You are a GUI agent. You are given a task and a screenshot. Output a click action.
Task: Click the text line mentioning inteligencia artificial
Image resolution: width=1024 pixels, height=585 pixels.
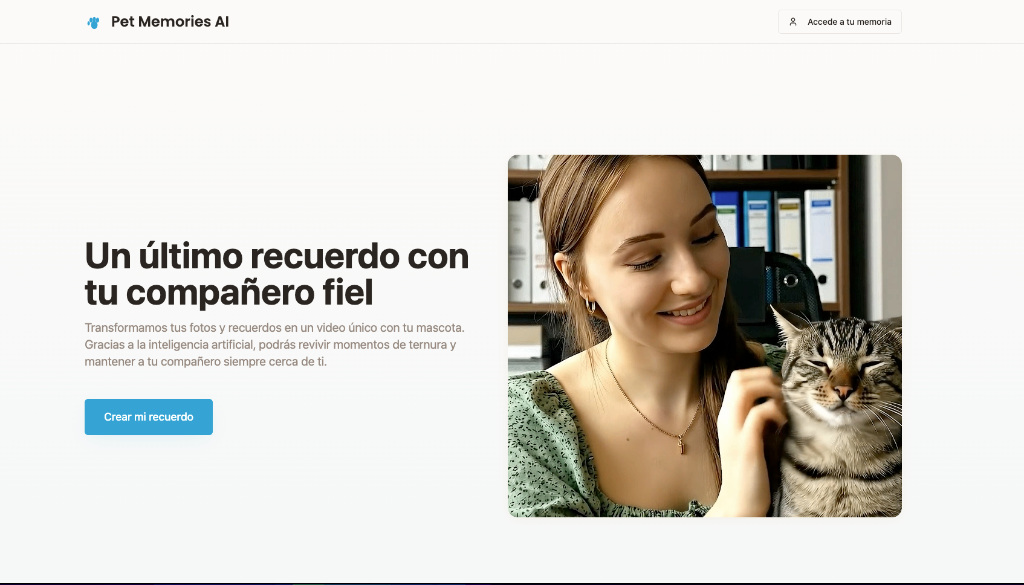(x=270, y=345)
